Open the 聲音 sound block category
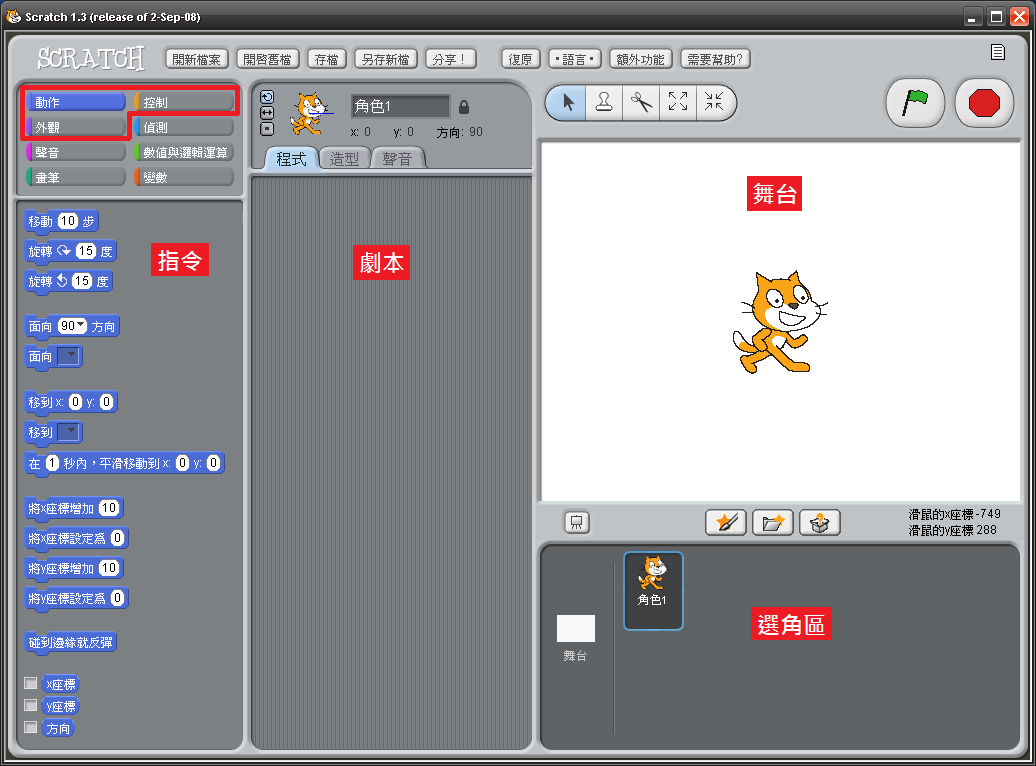This screenshot has width=1036, height=766. (75, 152)
